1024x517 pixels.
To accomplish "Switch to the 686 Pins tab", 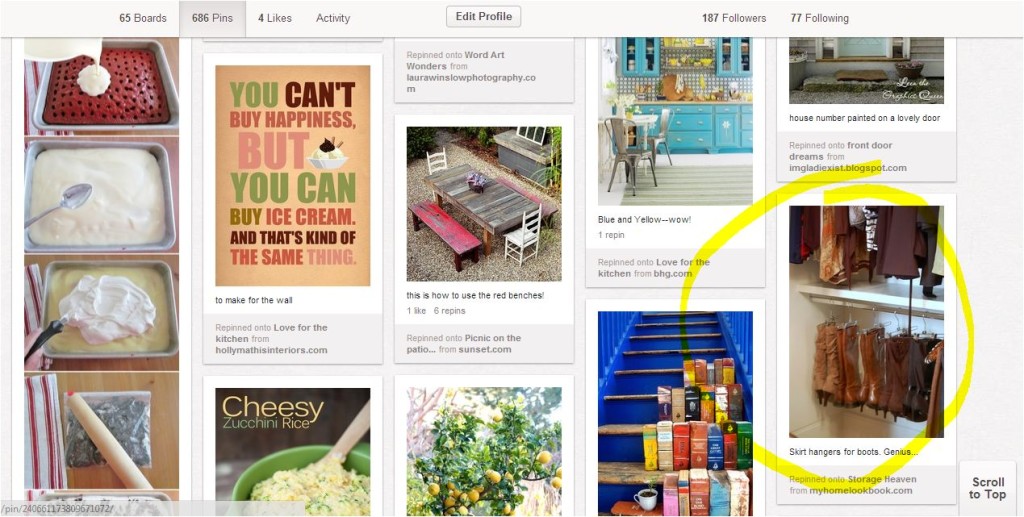I will (x=212, y=18).
